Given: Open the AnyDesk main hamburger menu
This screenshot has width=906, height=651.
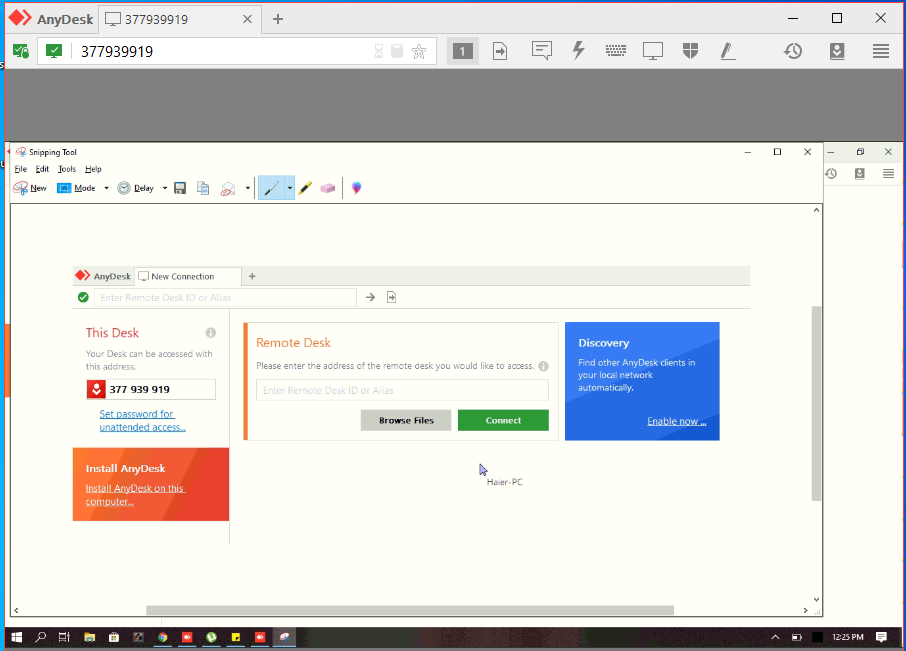Looking at the screenshot, I should tap(881, 51).
